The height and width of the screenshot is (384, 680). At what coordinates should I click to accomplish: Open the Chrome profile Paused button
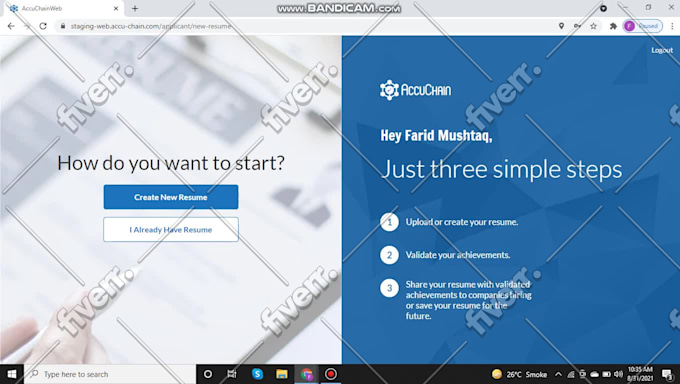643,26
